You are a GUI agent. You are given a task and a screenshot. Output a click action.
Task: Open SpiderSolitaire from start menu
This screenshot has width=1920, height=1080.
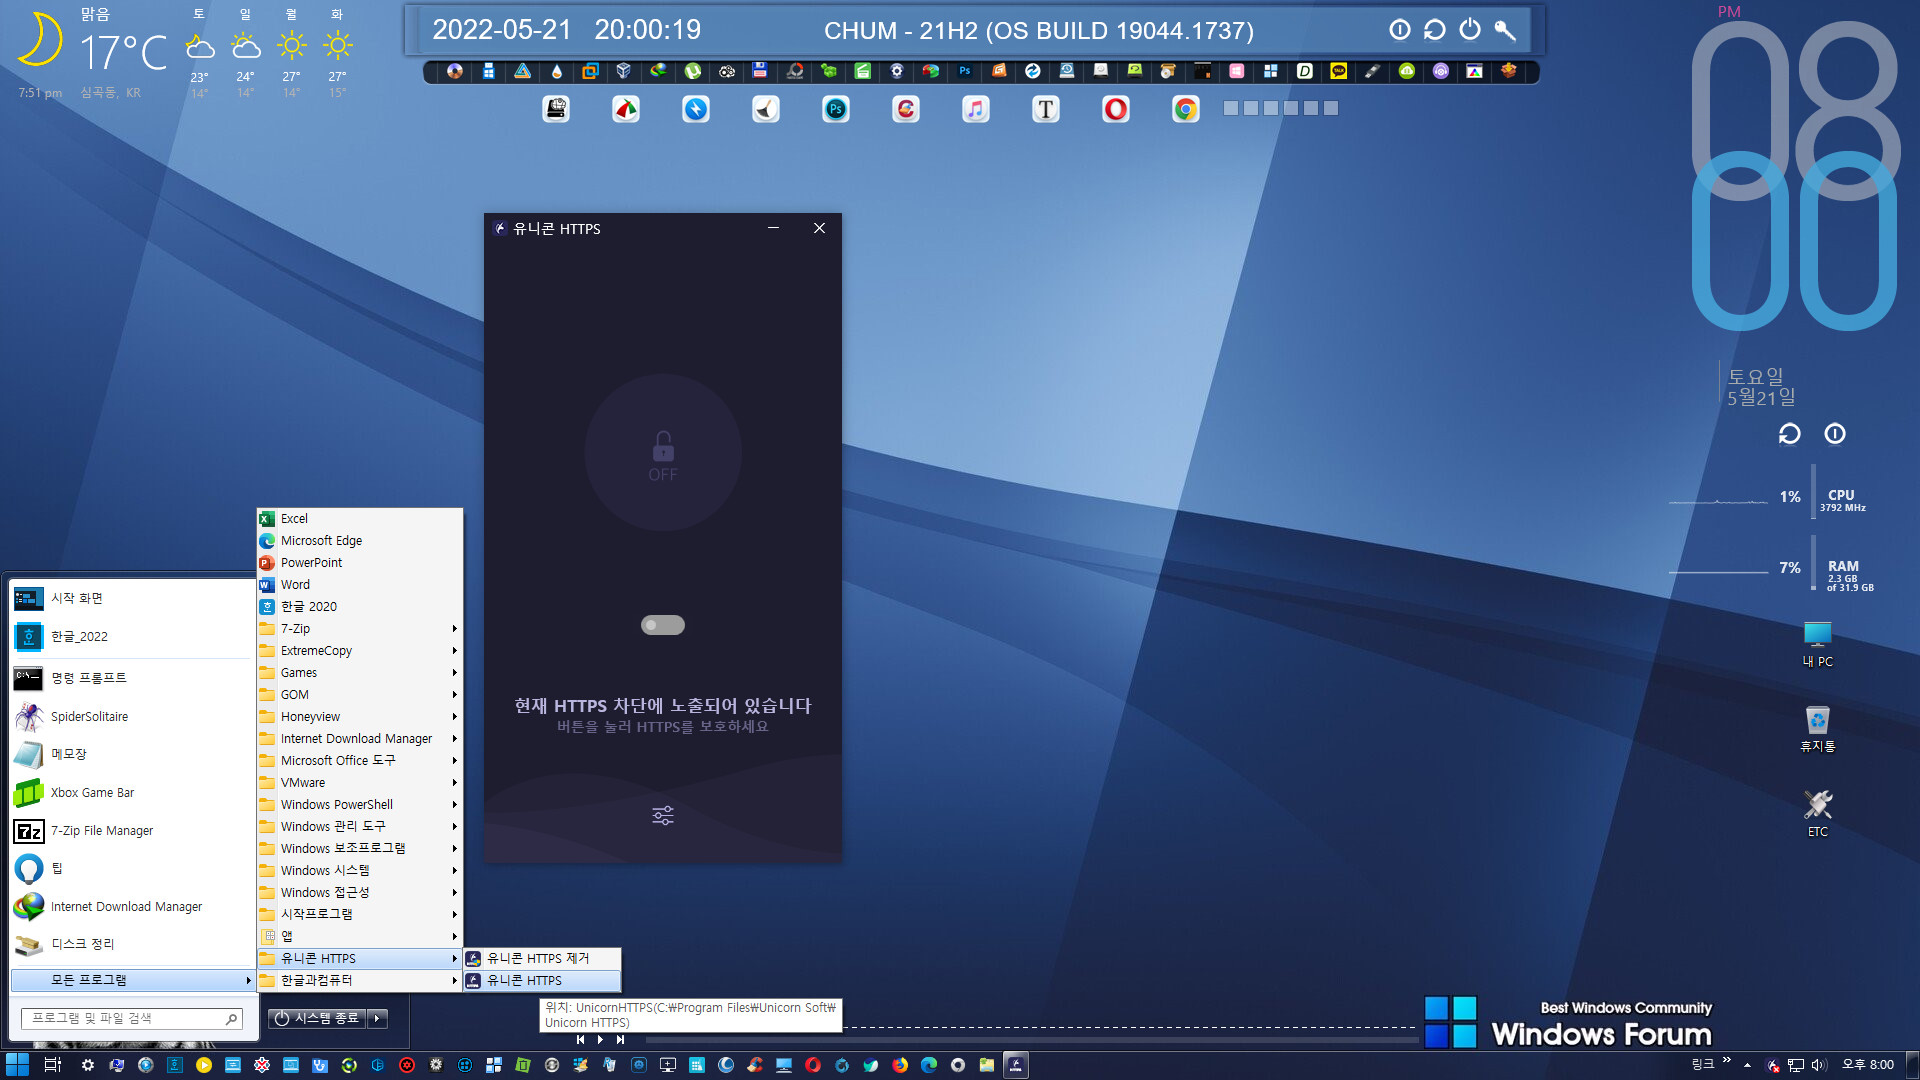click(132, 716)
